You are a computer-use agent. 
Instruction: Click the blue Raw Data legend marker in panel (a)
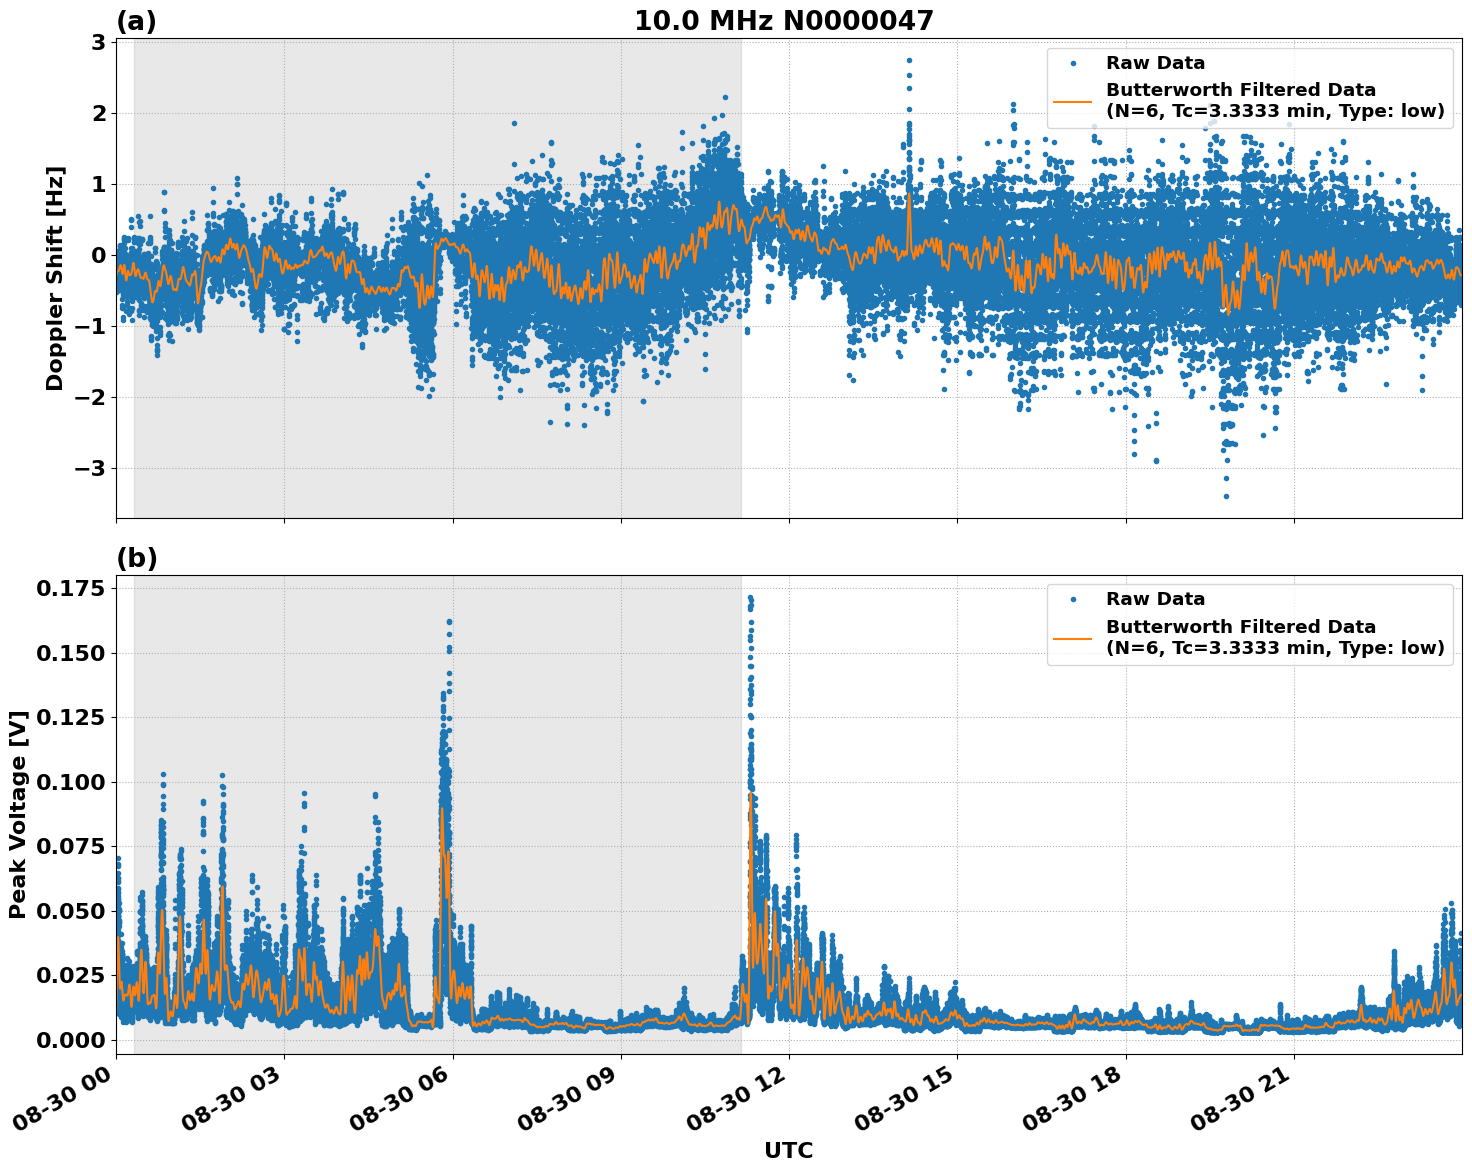click(x=1073, y=61)
